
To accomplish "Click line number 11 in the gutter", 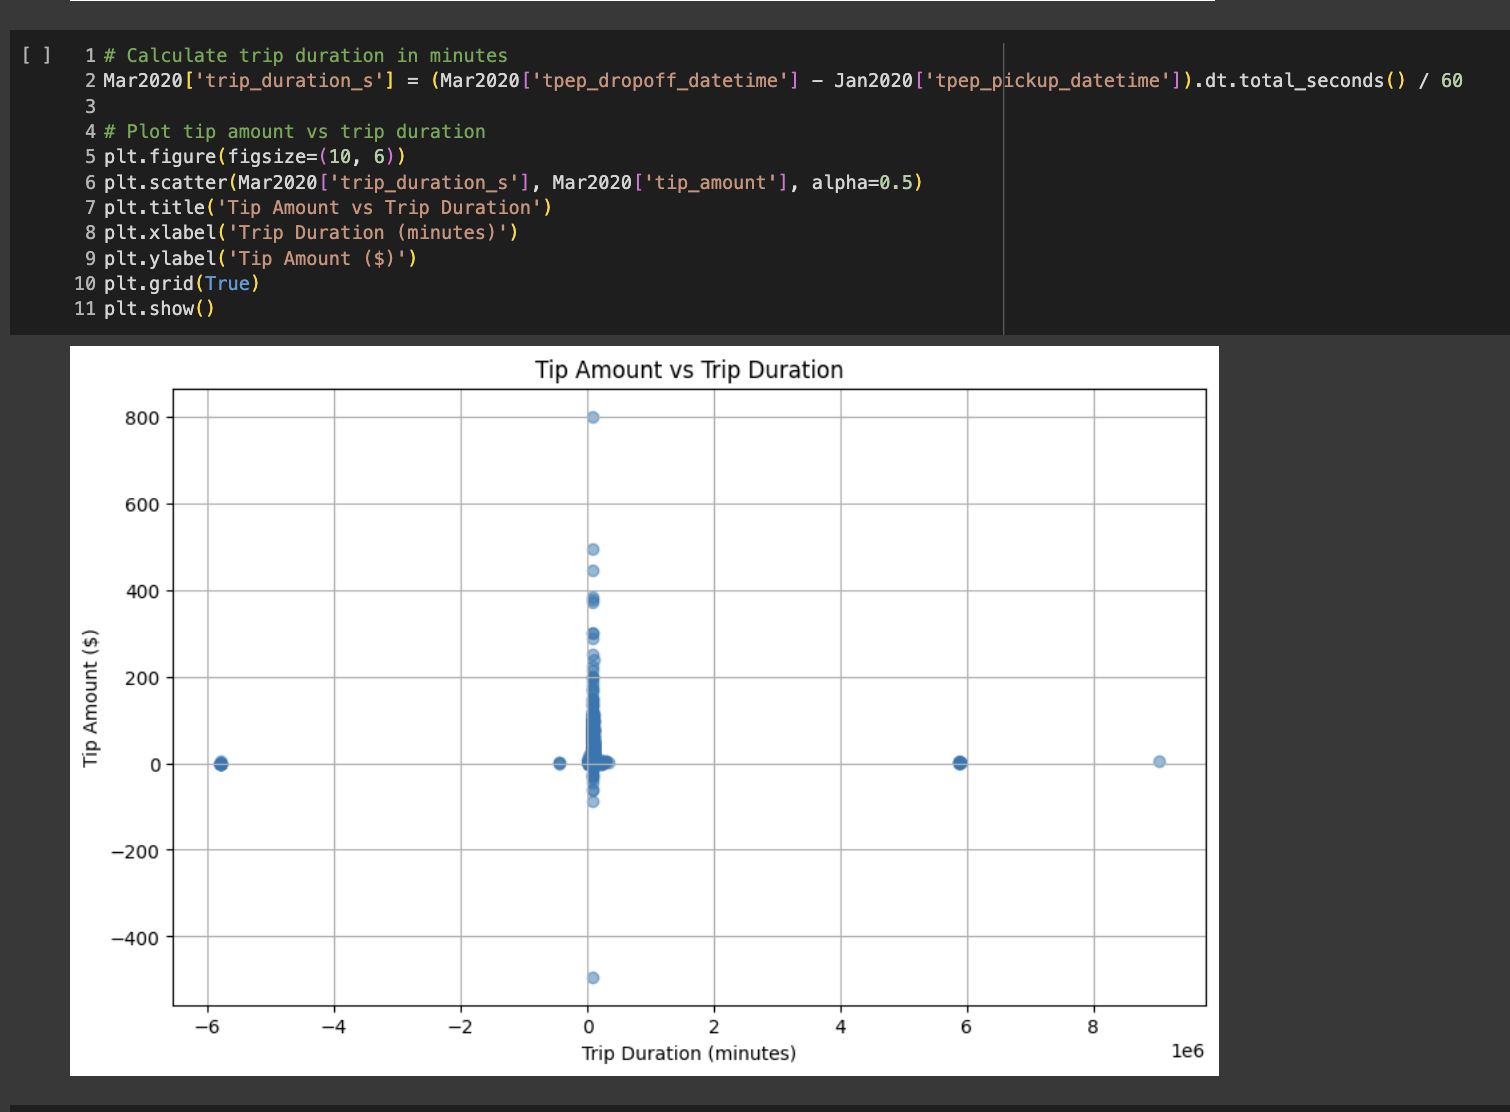I will coord(85,309).
